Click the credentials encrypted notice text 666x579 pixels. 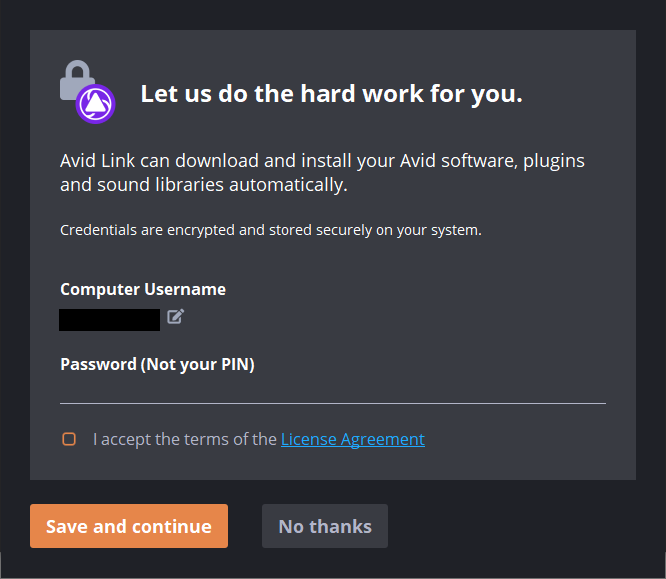tap(271, 230)
